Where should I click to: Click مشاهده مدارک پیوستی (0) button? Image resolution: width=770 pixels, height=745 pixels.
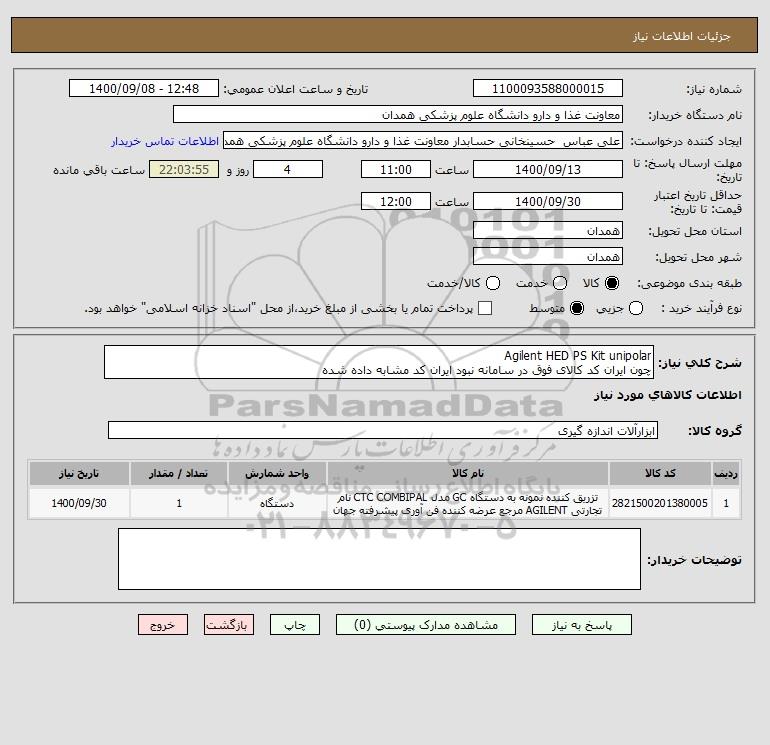pyautogui.click(x=426, y=625)
